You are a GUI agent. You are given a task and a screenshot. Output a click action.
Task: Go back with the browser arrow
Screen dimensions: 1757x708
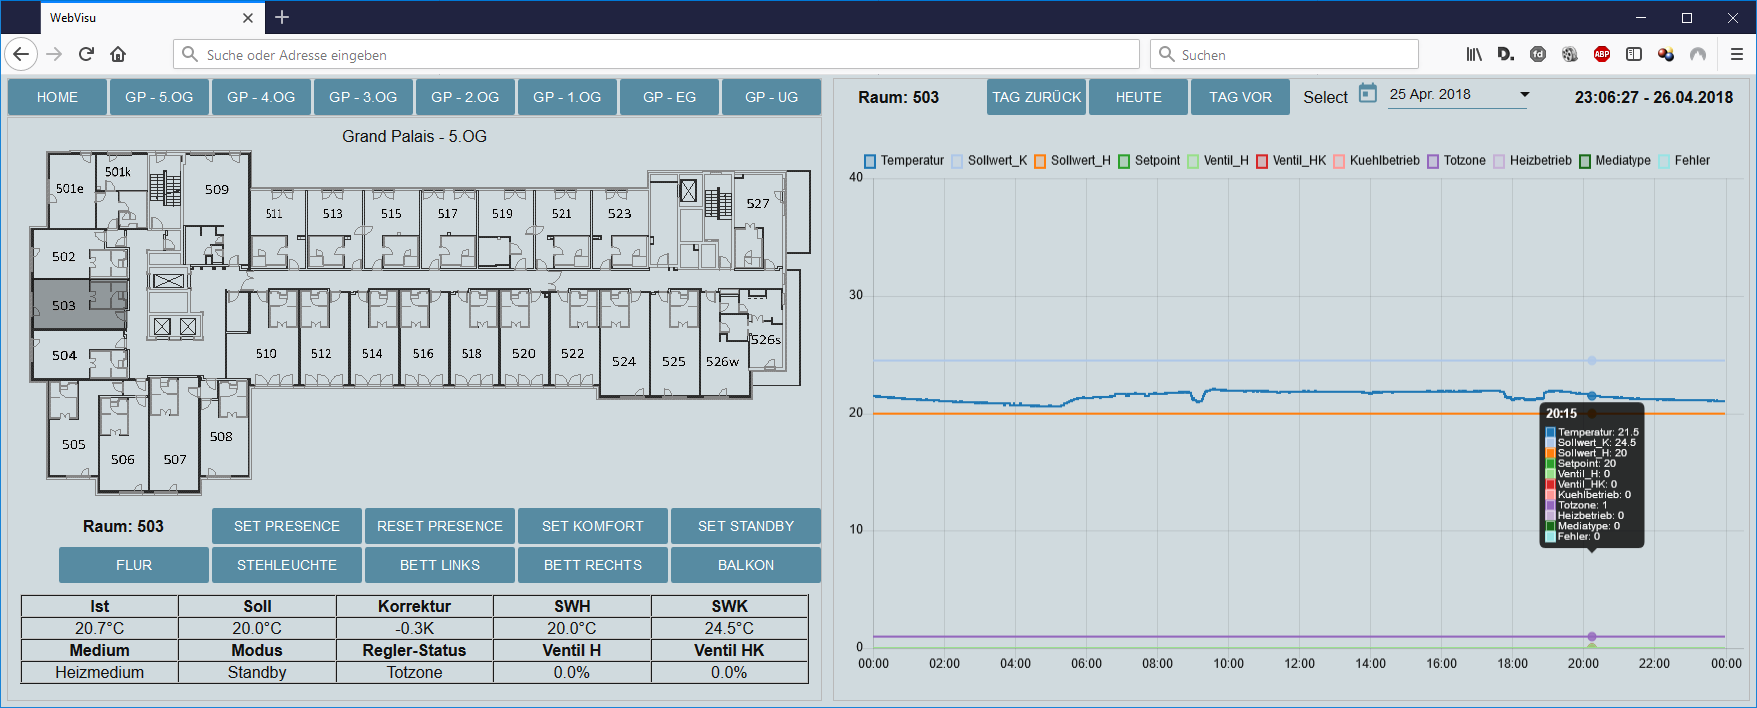(21, 54)
